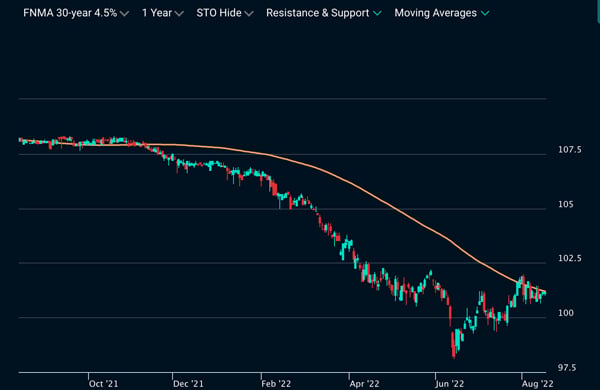This screenshot has width=600, height=390.
Task: Click the 107.5 price axis label
Action: click(569, 150)
